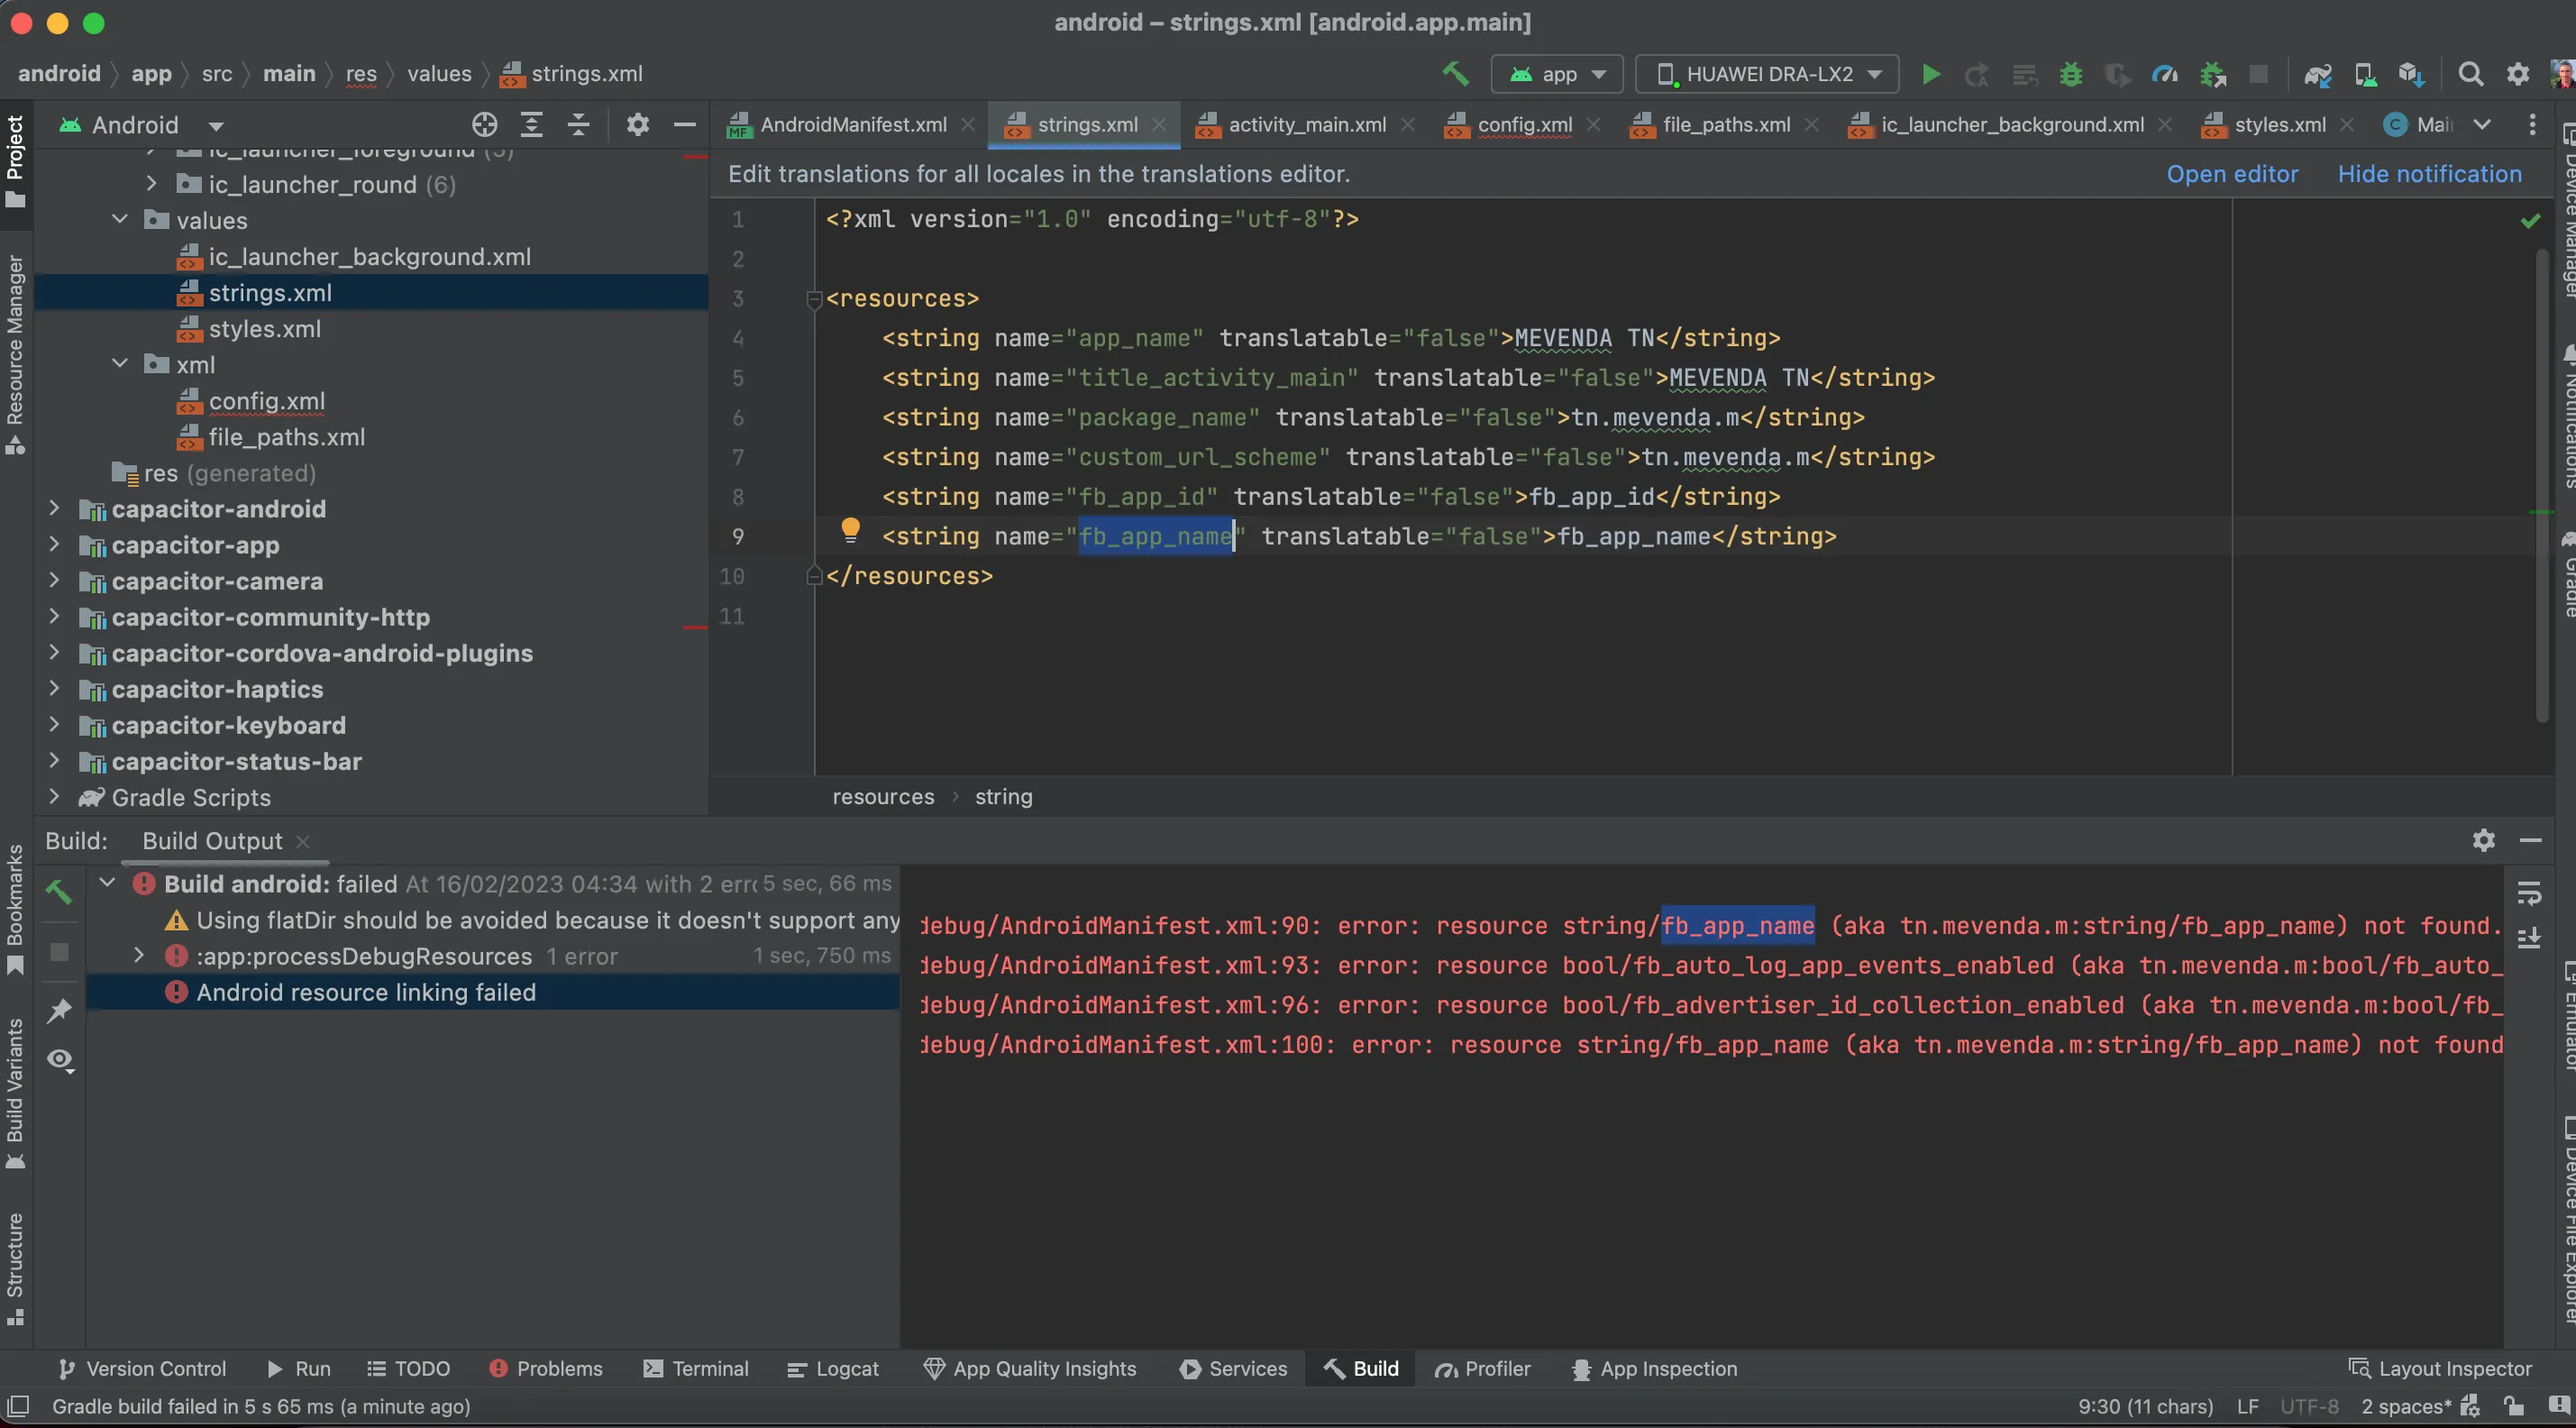Toggle the eye view filter in Build panel
The image size is (2576, 1428).
tap(60, 1060)
